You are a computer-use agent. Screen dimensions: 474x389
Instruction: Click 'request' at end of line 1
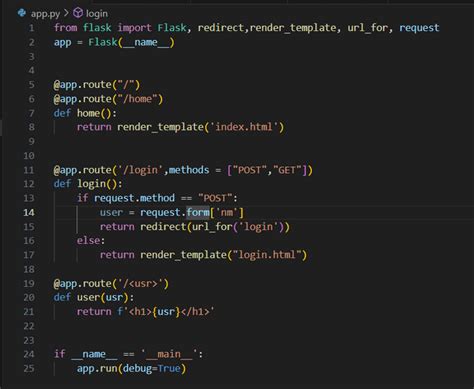[419, 28]
